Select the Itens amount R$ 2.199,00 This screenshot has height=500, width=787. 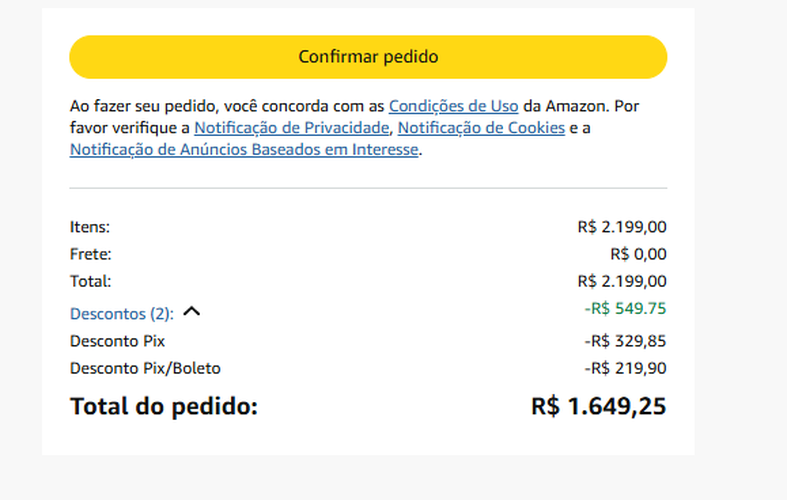click(622, 227)
